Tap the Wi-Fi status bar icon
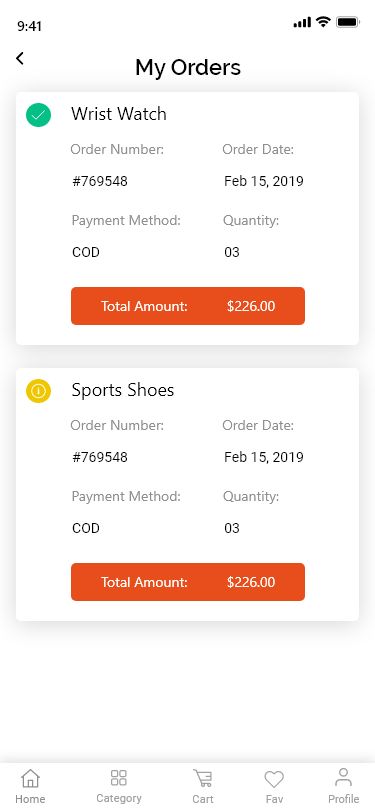375x812 pixels. point(323,22)
